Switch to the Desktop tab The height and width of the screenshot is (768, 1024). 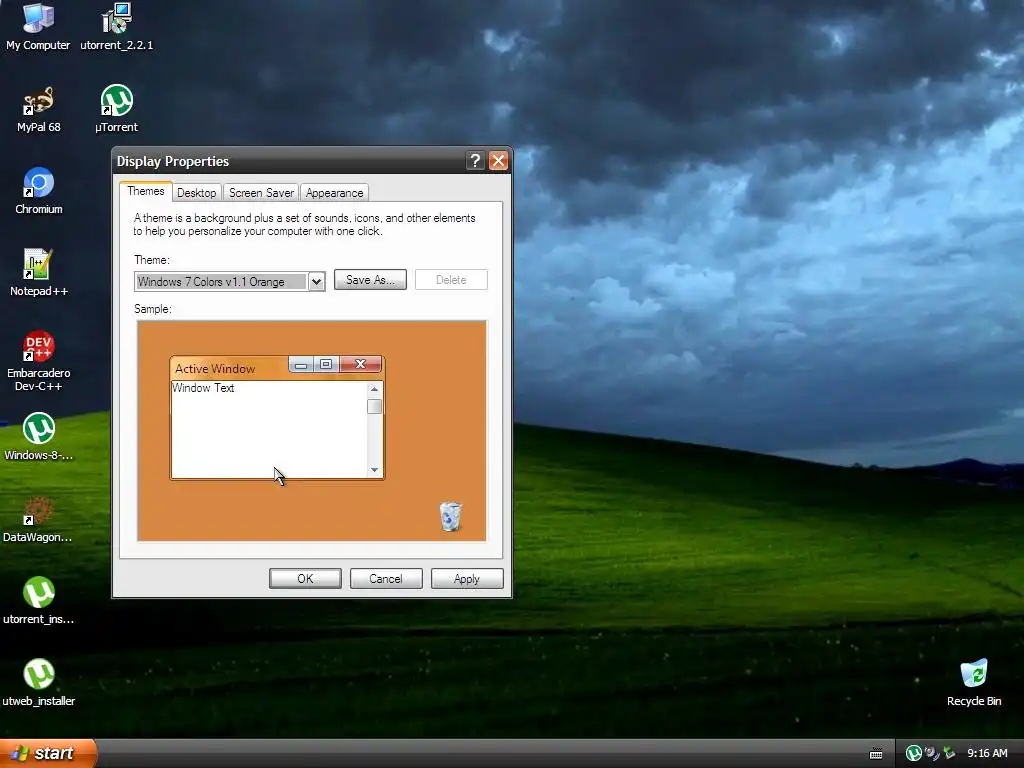point(197,193)
